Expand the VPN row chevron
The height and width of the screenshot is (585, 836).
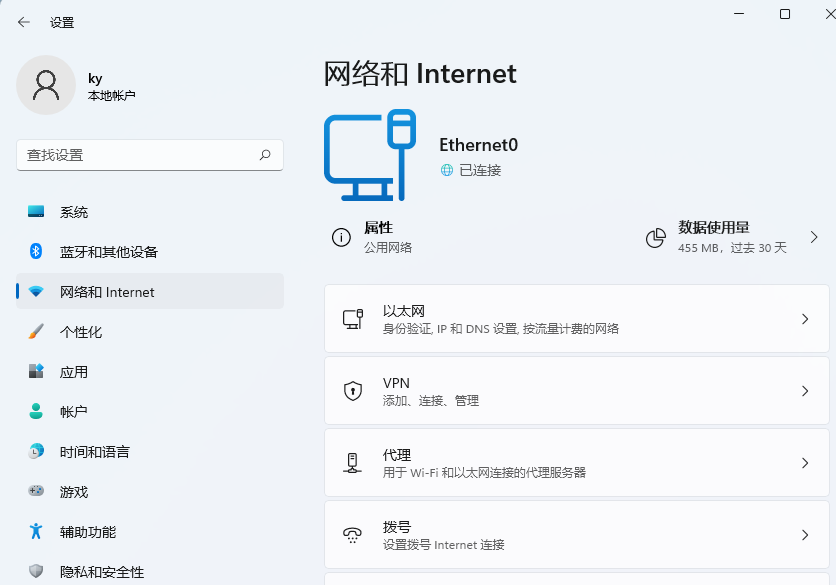tap(805, 391)
